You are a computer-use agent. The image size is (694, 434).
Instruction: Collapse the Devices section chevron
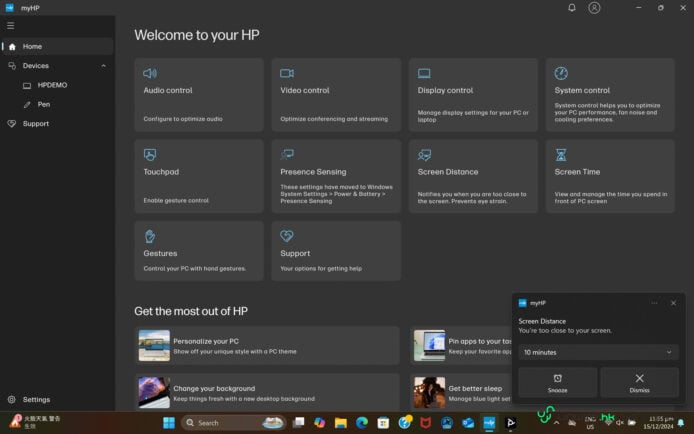click(x=104, y=66)
